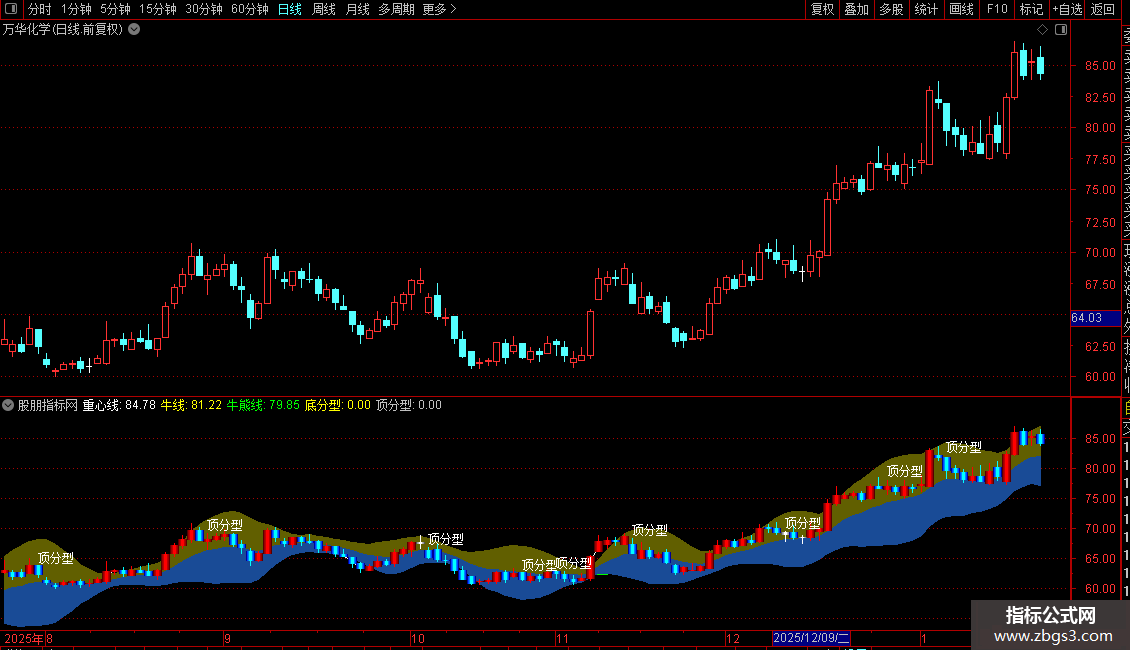
Task: Select the 日线 daily chart tab
Action: (x=290, y=9)
